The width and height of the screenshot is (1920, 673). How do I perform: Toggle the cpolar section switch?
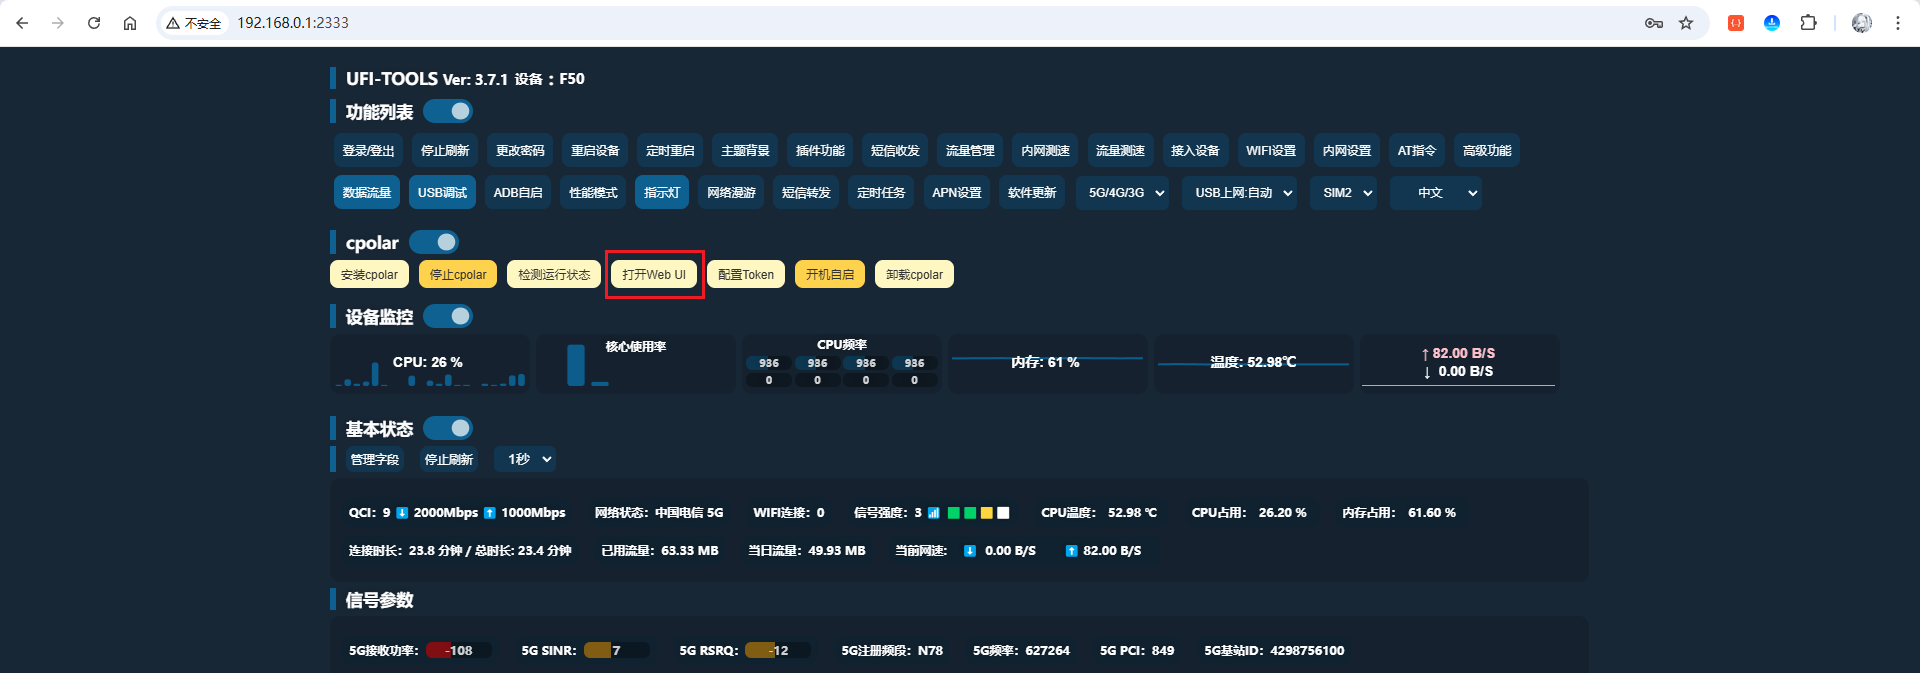[434, 242]
